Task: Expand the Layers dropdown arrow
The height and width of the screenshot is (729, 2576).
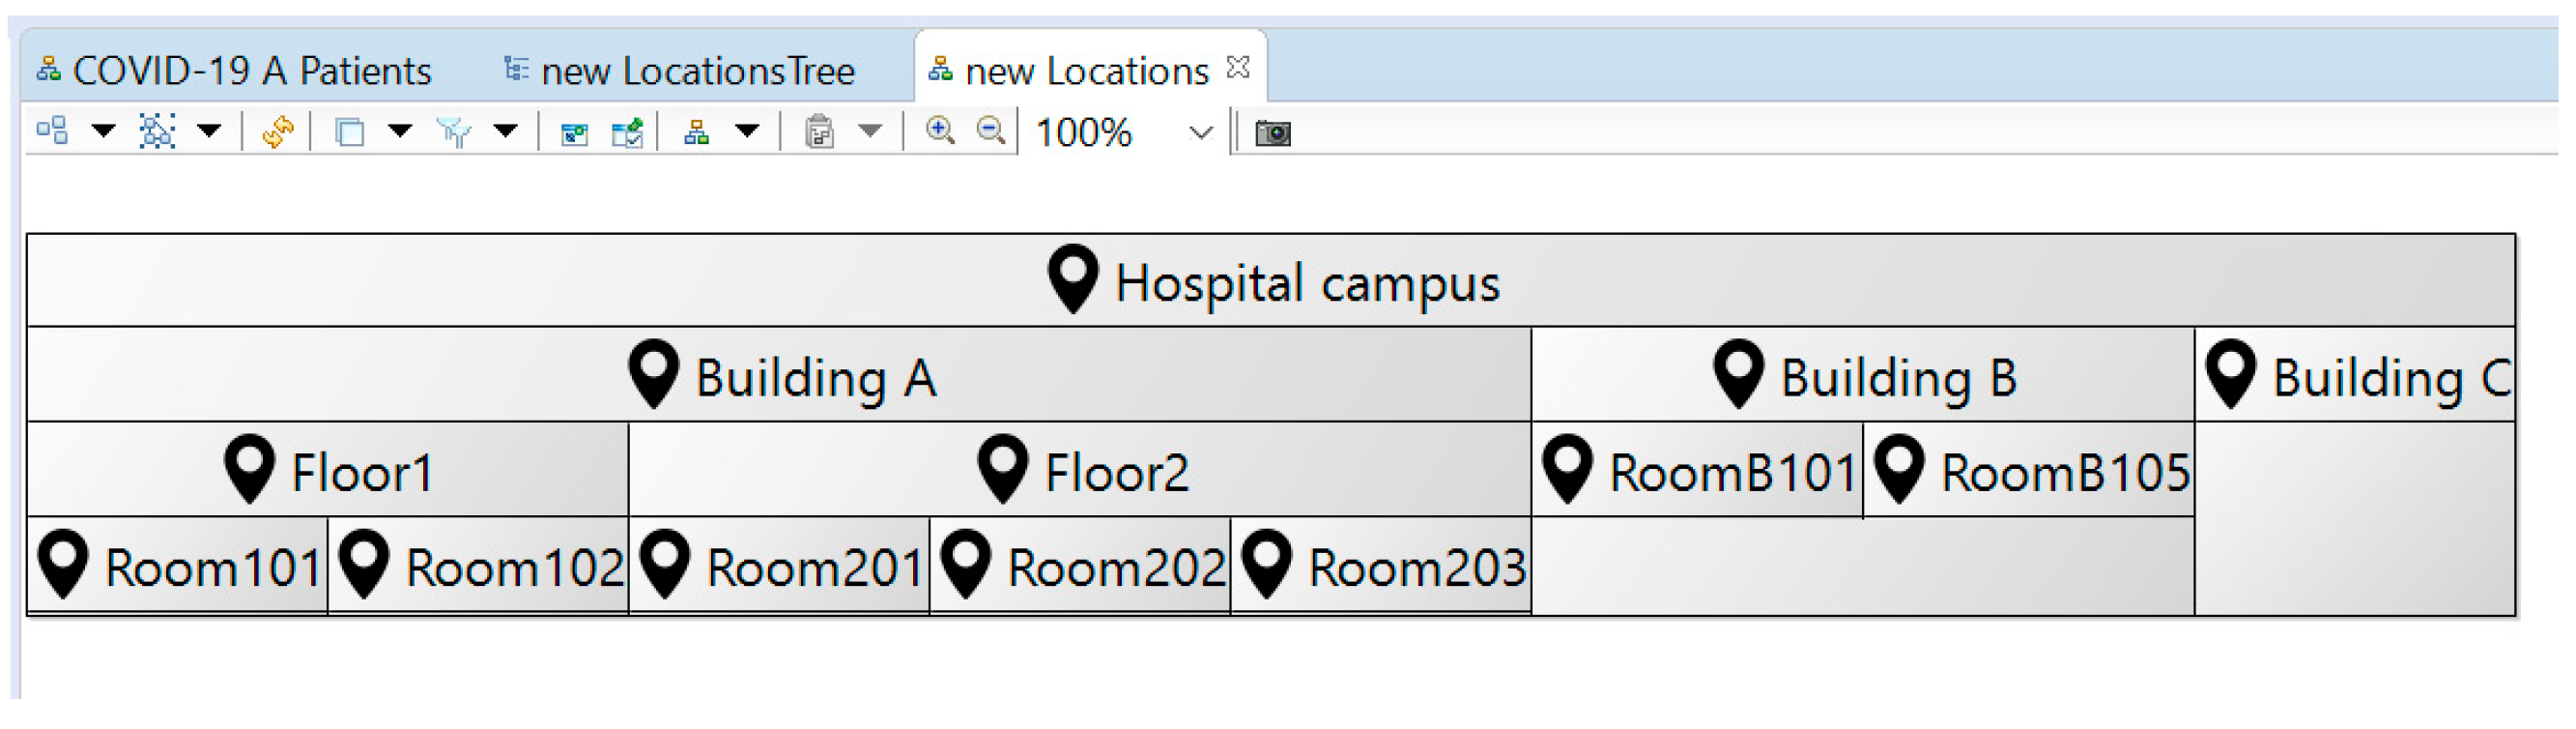Action: click(400, 131)
